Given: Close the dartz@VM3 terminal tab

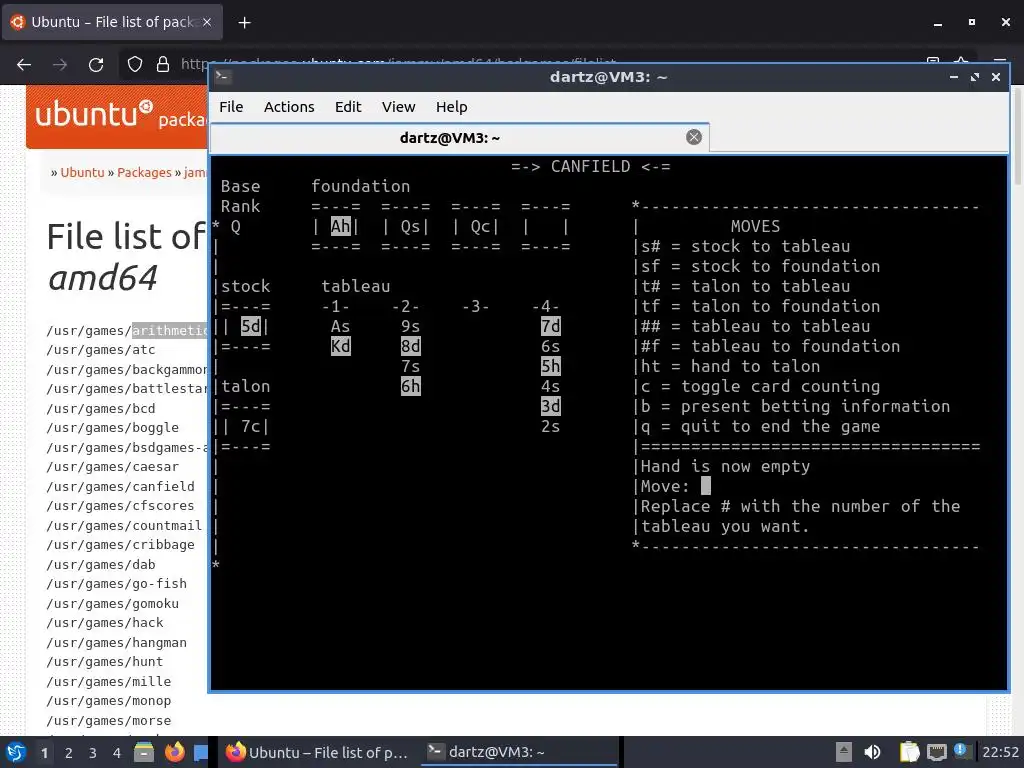Looking at the screenshot, I should click(x=694, y=137).
